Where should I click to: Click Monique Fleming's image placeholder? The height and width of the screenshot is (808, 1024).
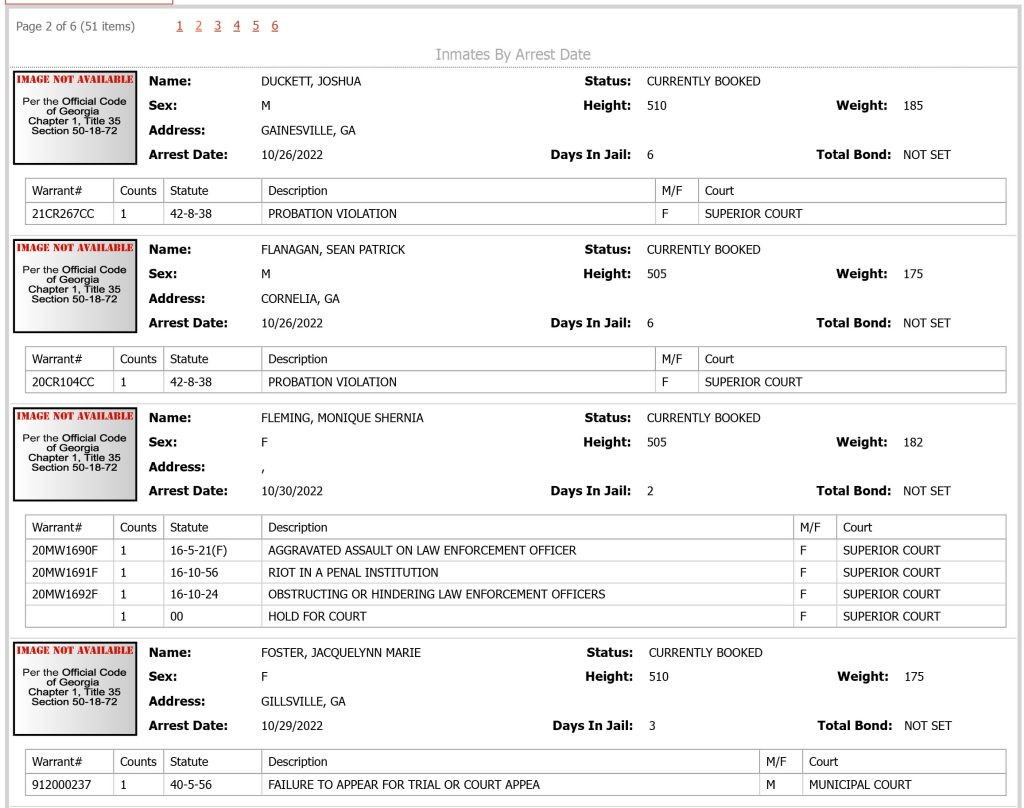coord(75,455)
